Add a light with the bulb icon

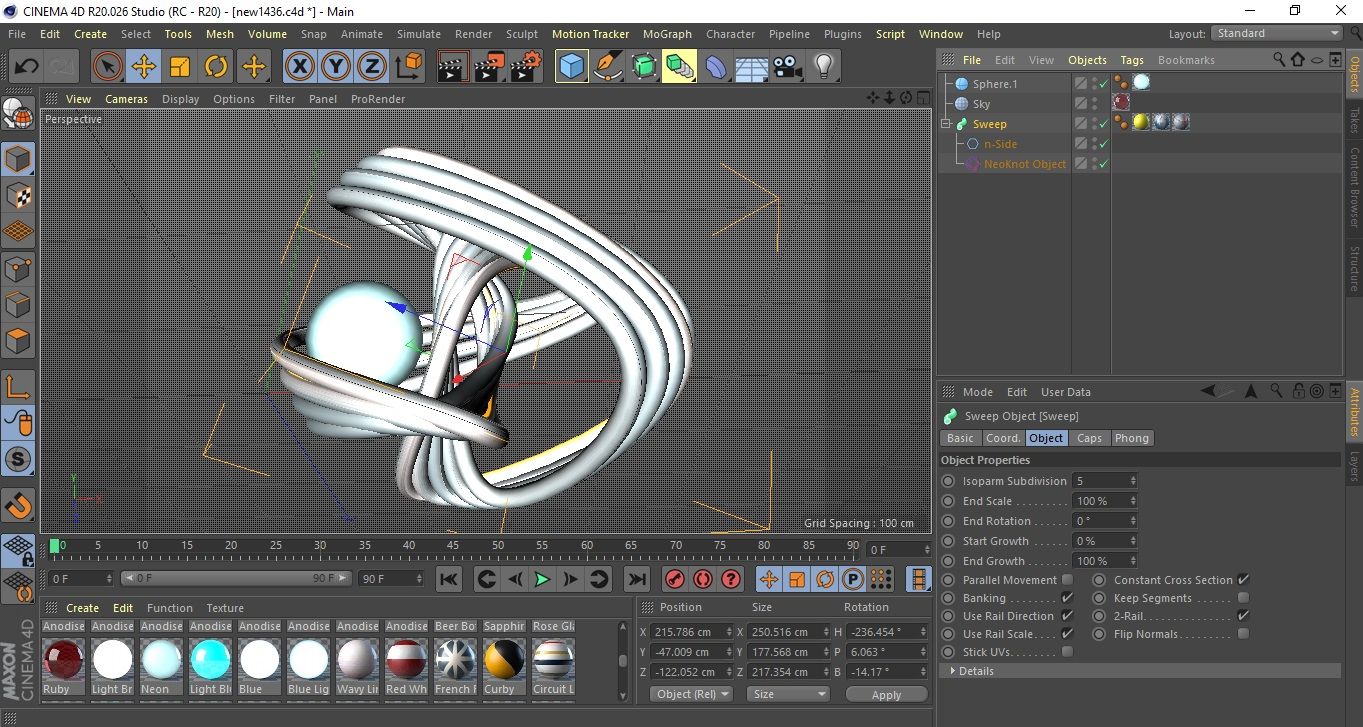click(823, 67)
